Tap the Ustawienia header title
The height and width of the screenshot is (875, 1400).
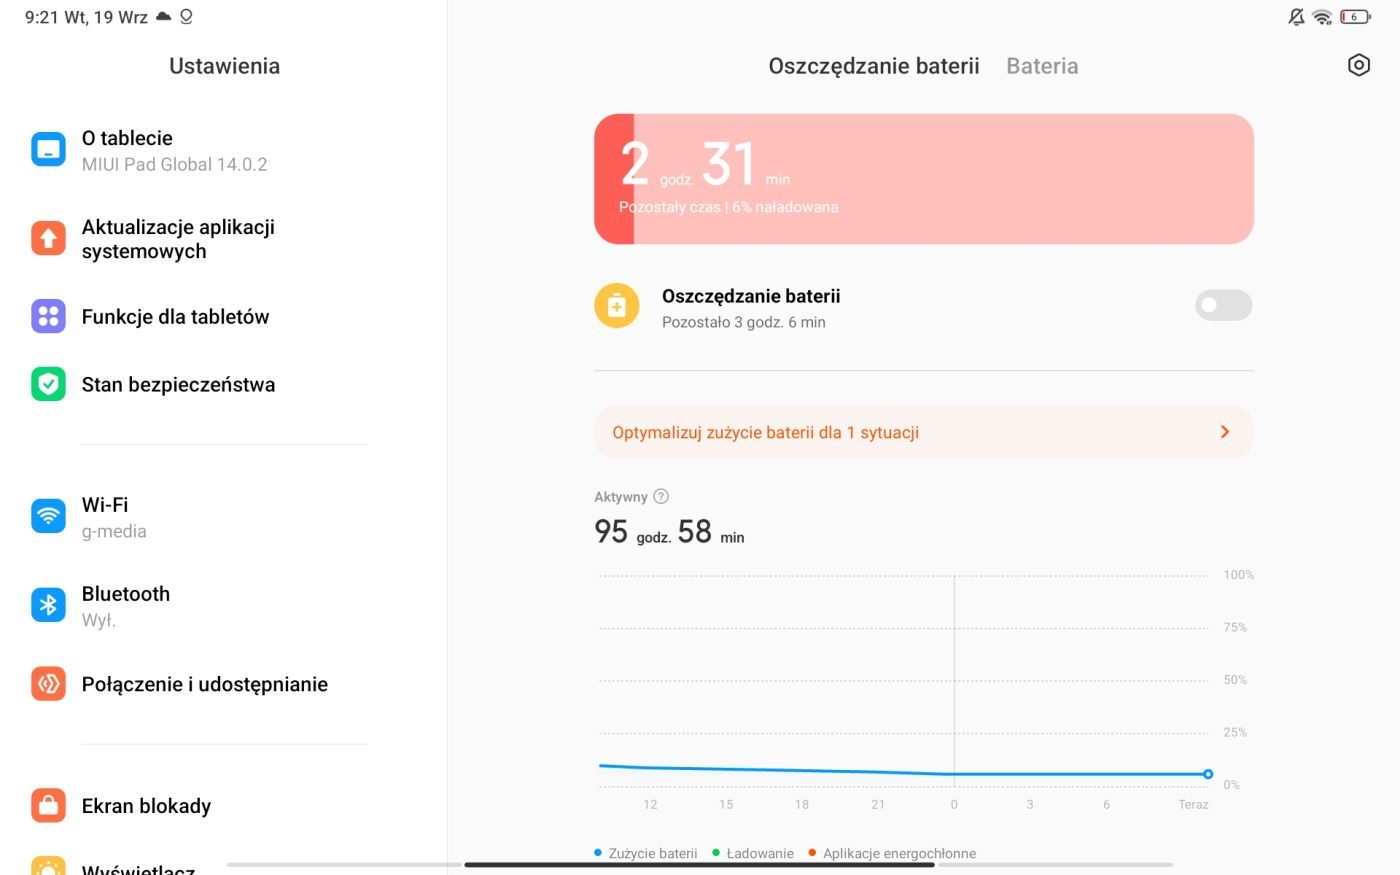pos(224,66)
